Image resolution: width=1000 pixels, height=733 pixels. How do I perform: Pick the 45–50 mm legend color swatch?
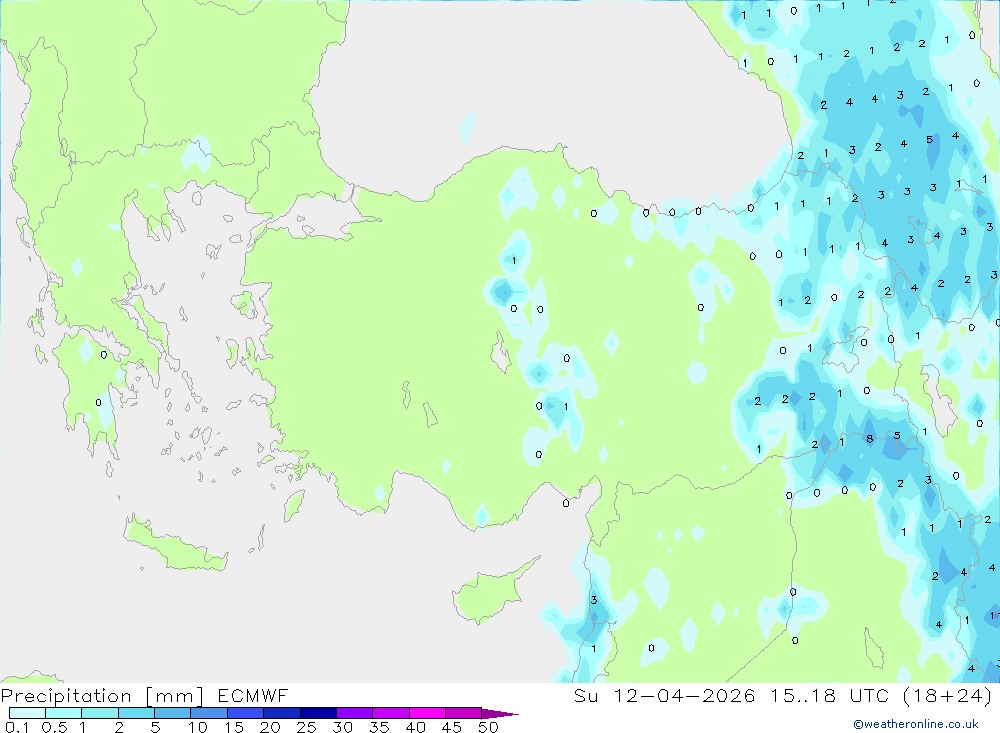coord(463,713)
